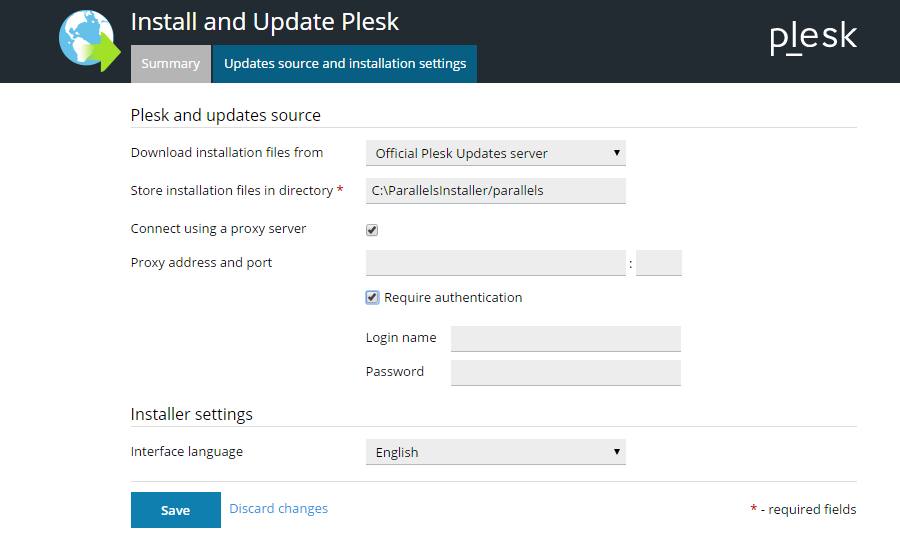The width and height of the screenshot is (900, 549).
Task: Click the small proxy port field
Action: 659,264
